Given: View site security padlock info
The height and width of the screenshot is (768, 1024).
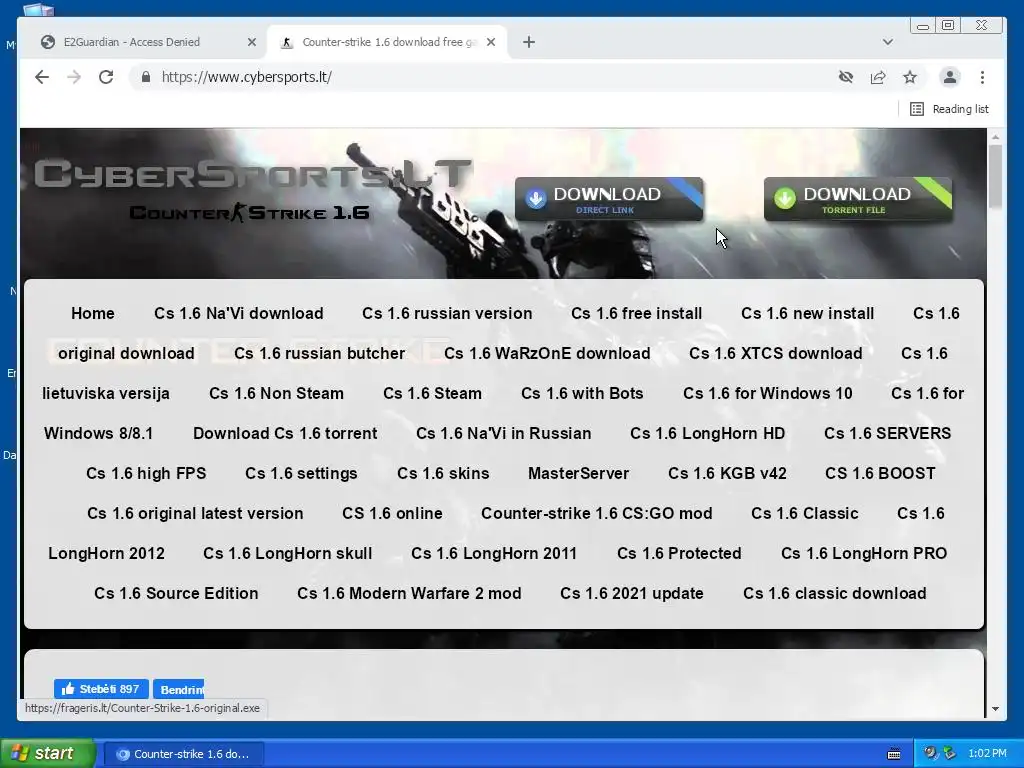Looking at the screenshot, I should 146,77.
